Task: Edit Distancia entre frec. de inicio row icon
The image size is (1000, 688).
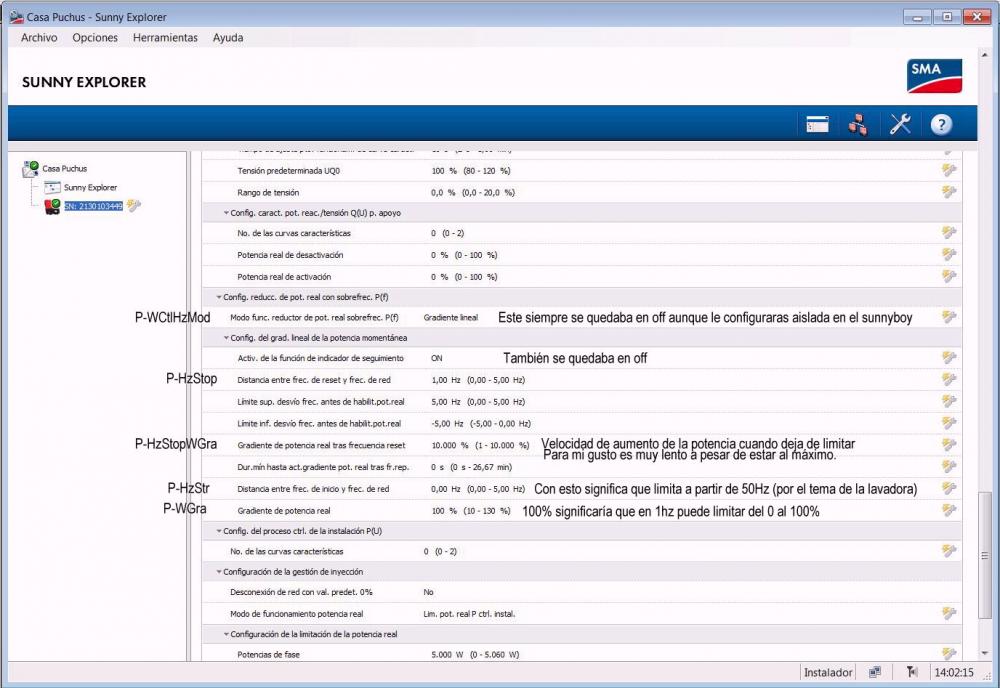Action: tap(949, 488)
